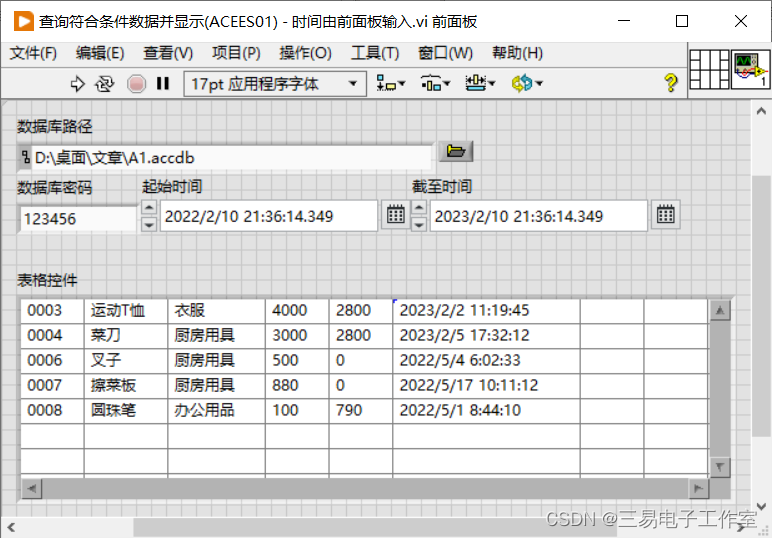Select table cell 4000

coord(297,311)
